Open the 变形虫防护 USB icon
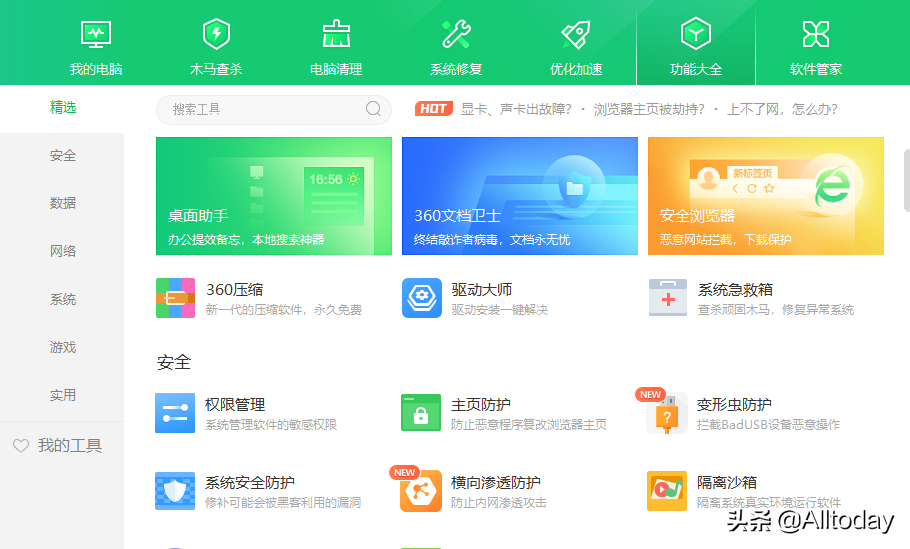Viewport: 910px width, 549px height. coord(667,413)
